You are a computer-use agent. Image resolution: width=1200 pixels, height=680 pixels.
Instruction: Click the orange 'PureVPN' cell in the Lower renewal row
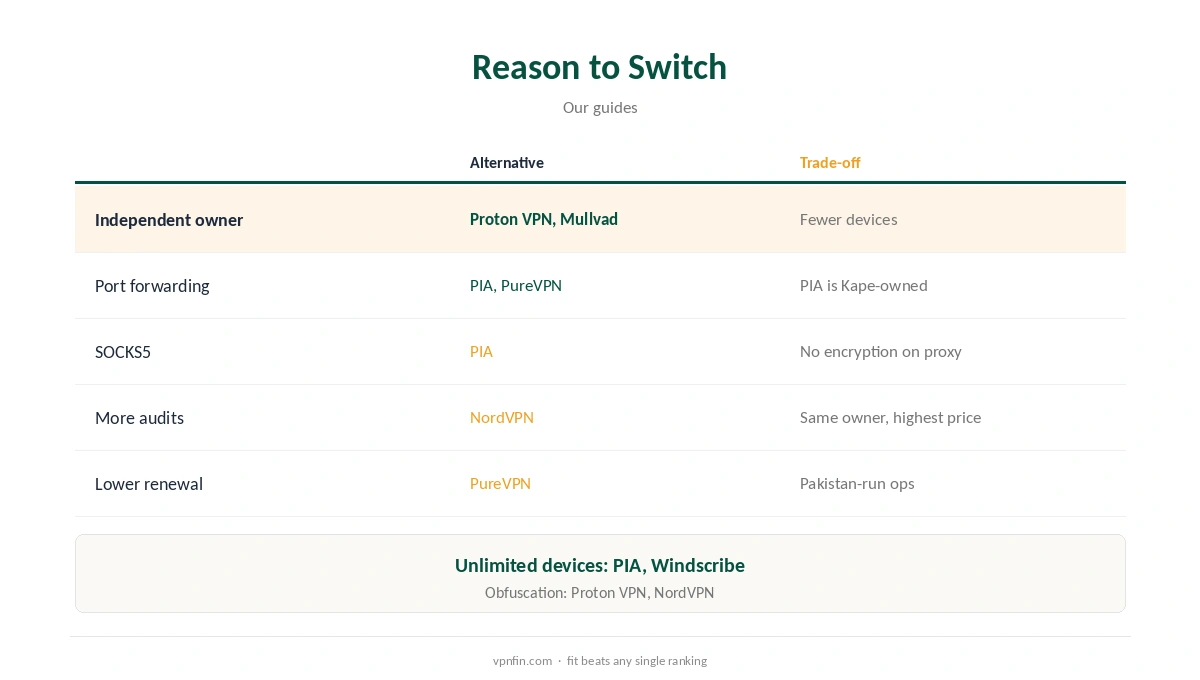coord(500,484)
